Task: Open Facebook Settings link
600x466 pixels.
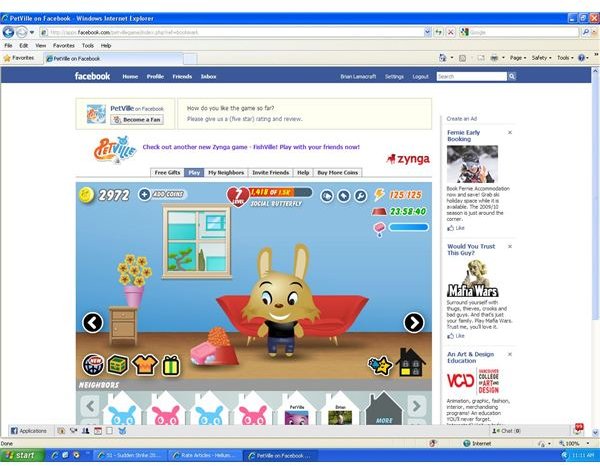Action: [x=394, y=77]
